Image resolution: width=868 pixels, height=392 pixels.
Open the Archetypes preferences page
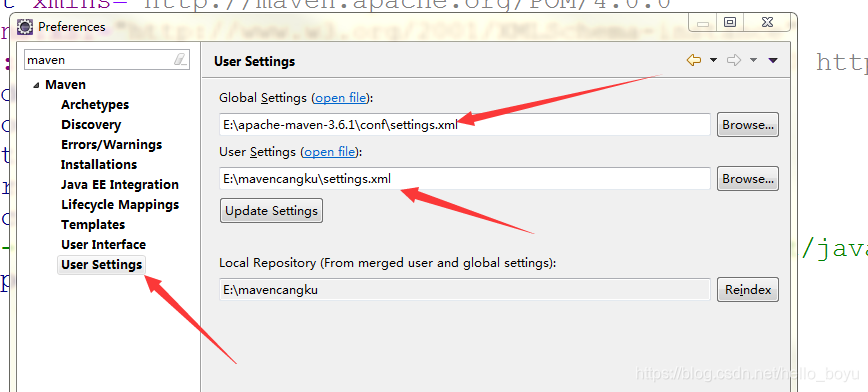point(95,105)
